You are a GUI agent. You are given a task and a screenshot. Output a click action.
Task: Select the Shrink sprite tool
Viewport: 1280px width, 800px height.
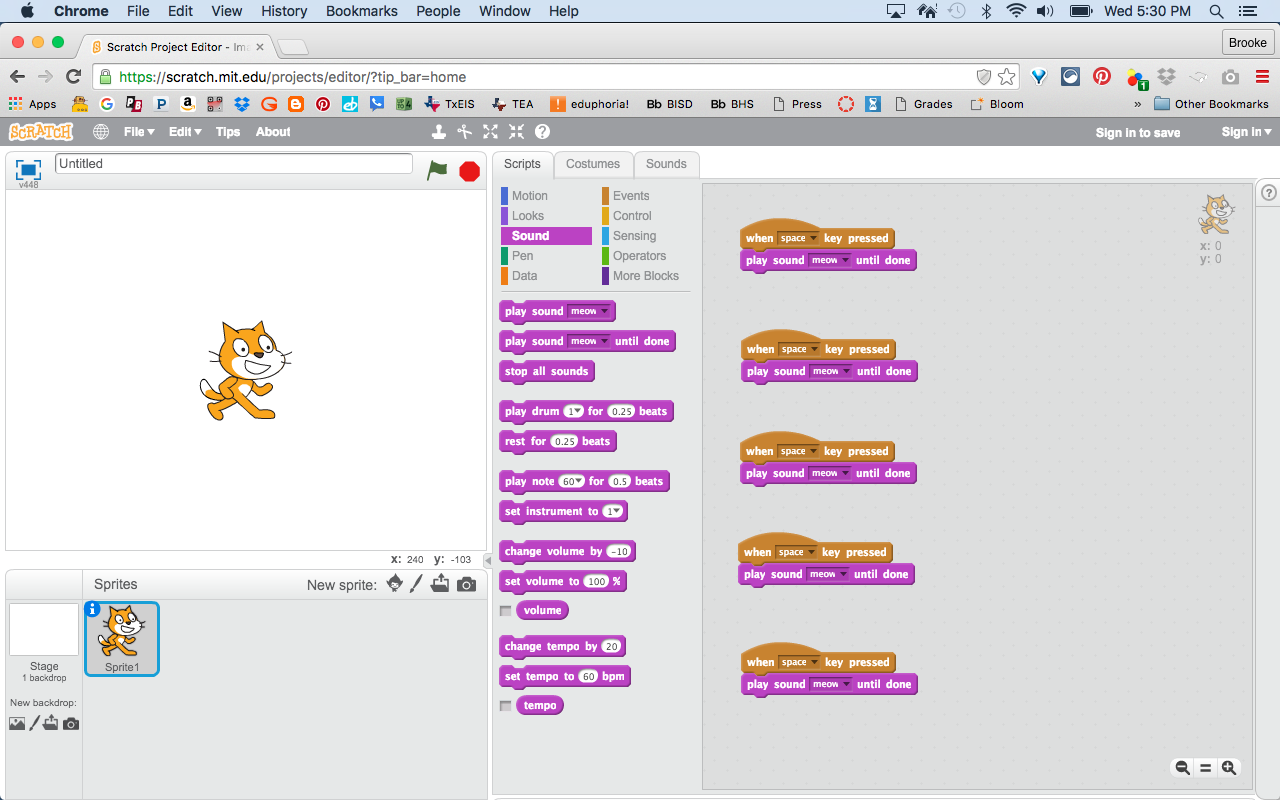tap(517, 131)
